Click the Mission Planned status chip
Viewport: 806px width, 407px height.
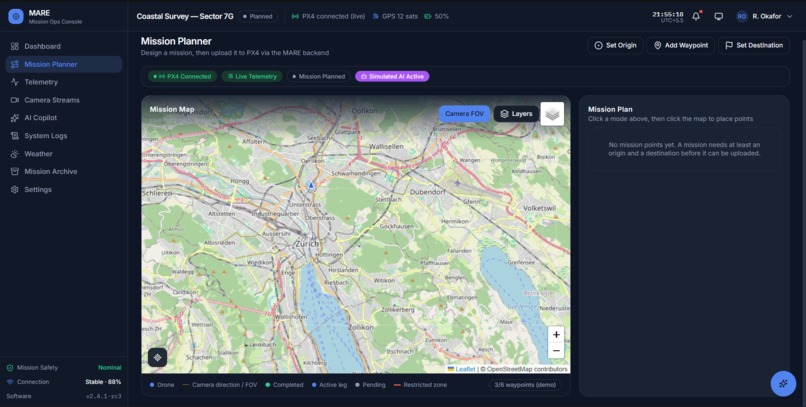(x=319, y=77)
